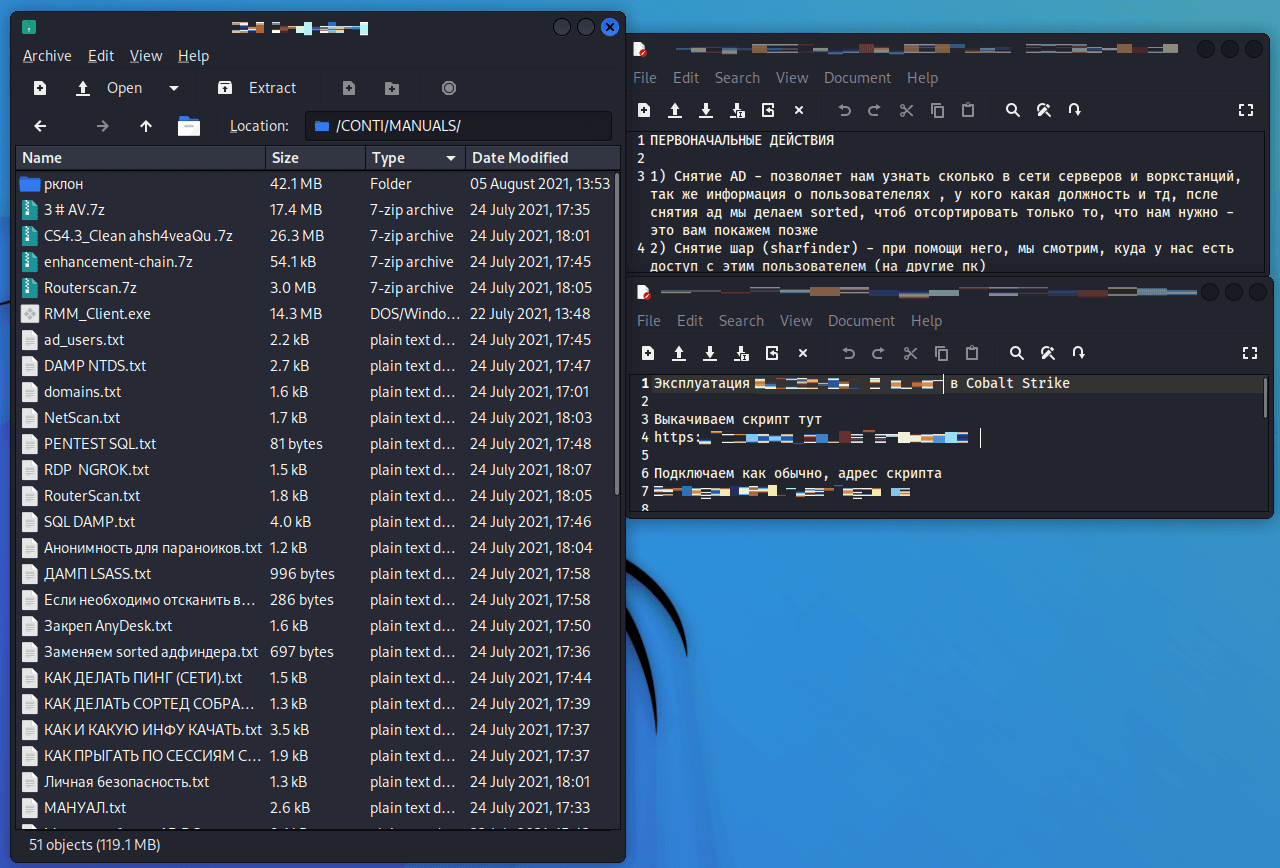Select the Routerscan.7z archive entry
Screen dimensions: 1280x868
point(90,288)
